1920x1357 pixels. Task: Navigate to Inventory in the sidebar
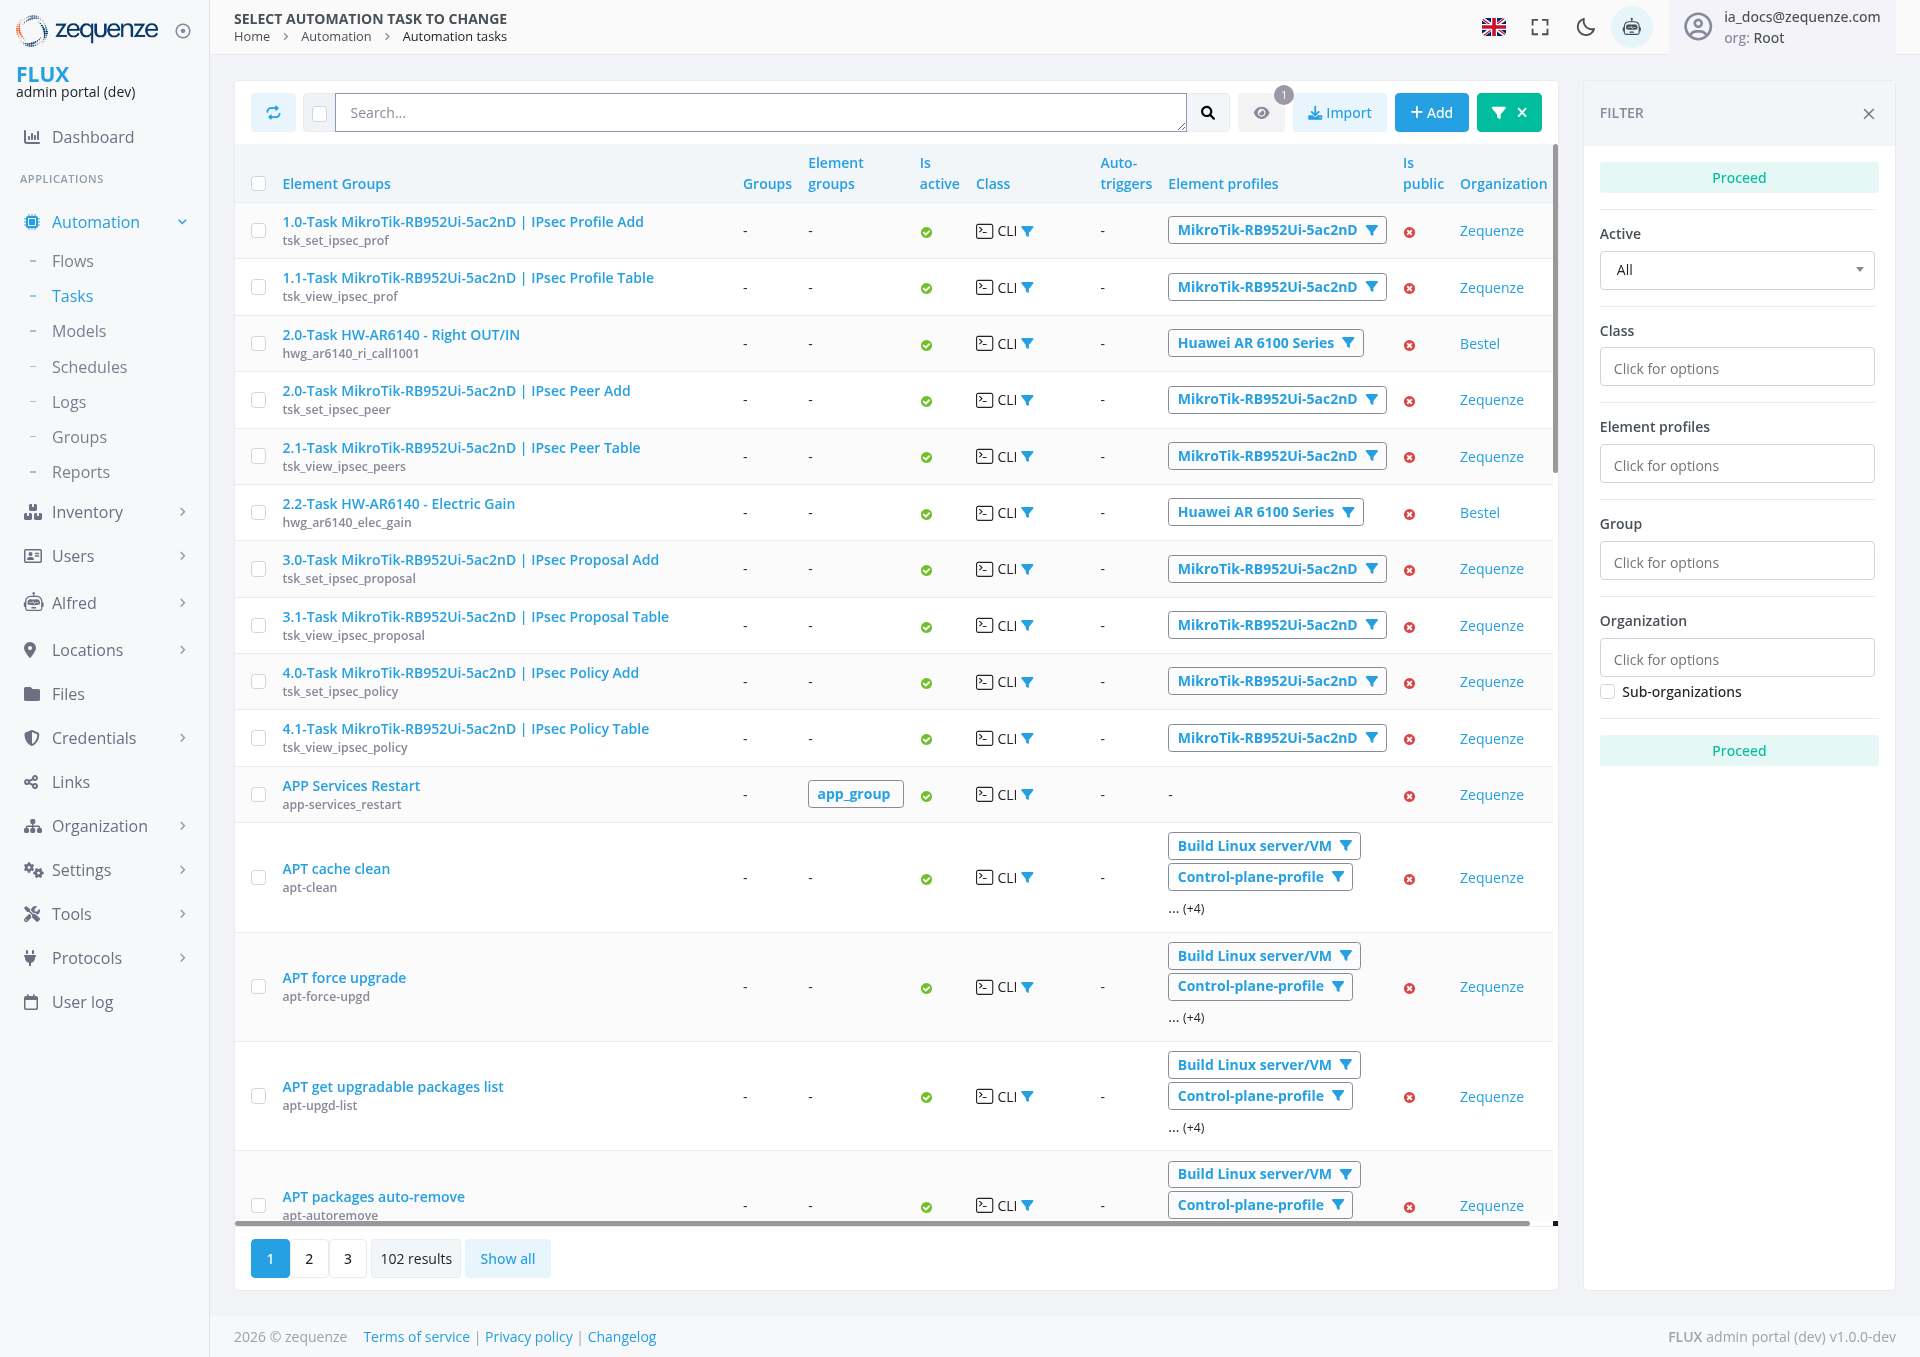click(87, 511)
